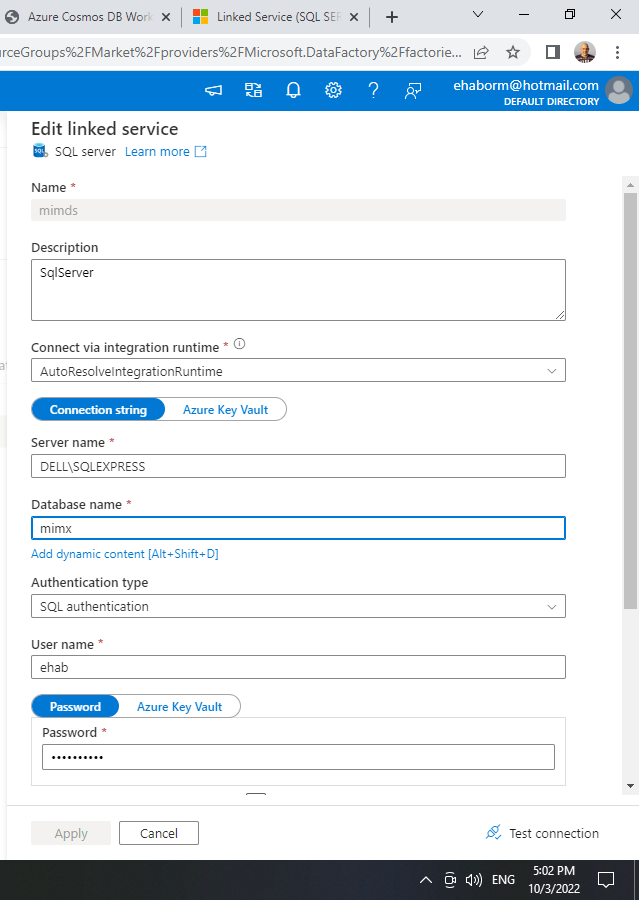Click the SQL server database icon
The width and height of the screenshot is (639, 900).
(x=40, y=151)
